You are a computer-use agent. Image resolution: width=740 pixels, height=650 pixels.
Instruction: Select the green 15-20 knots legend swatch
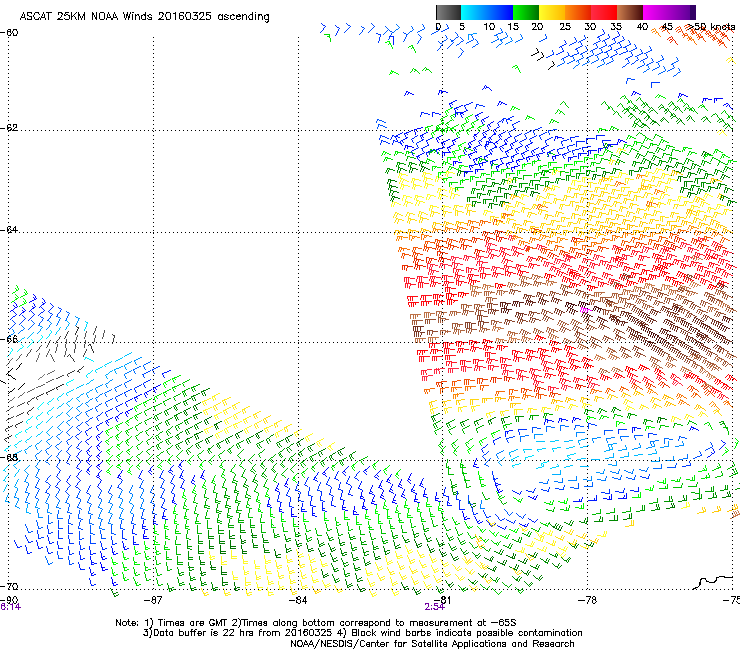click(x=526, y=12)
